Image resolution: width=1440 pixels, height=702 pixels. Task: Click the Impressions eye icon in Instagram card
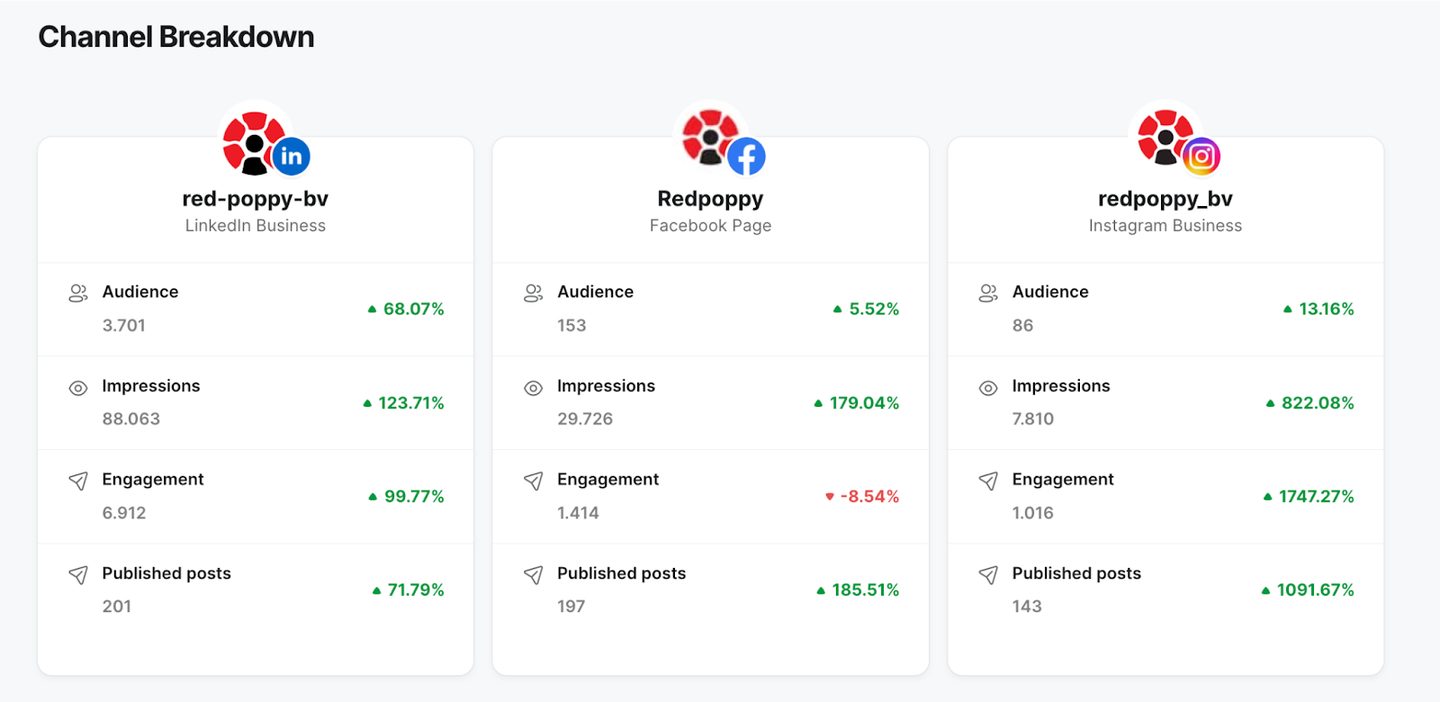(x=988, y=388)
